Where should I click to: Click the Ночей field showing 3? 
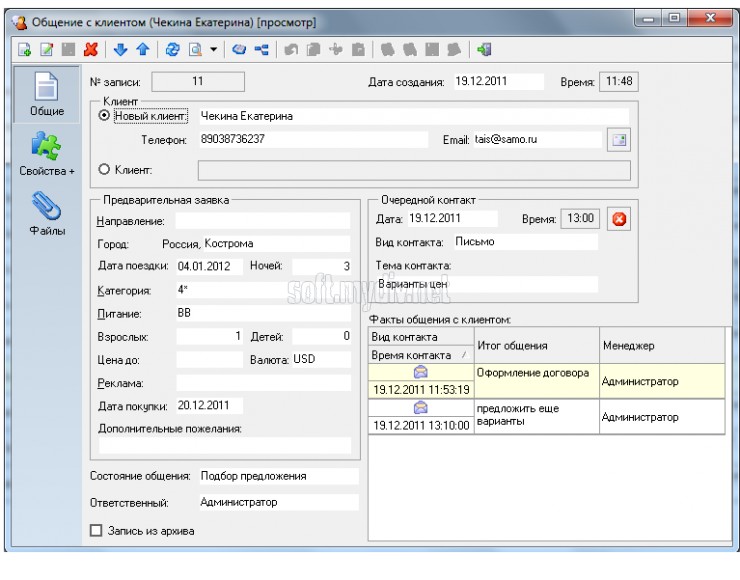(x=321, y=266)
